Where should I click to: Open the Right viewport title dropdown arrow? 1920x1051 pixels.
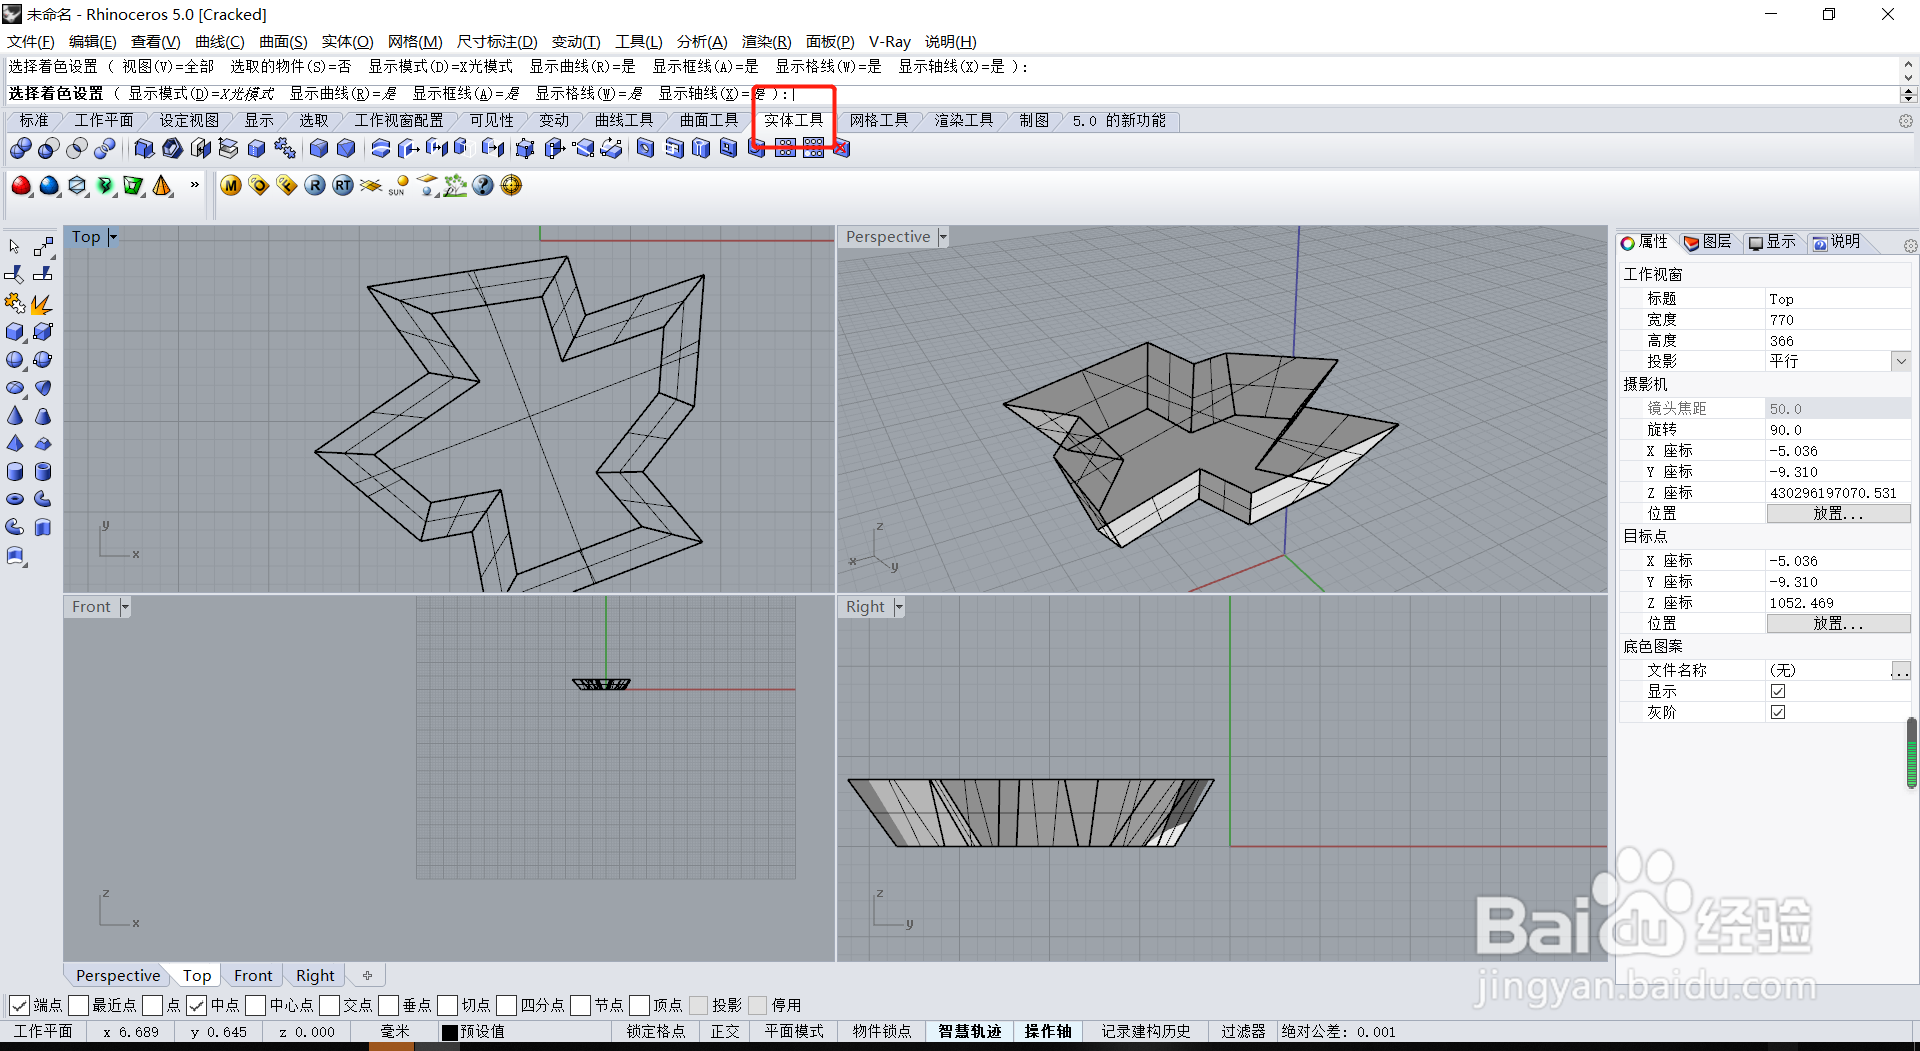click(x=899, y=607)
